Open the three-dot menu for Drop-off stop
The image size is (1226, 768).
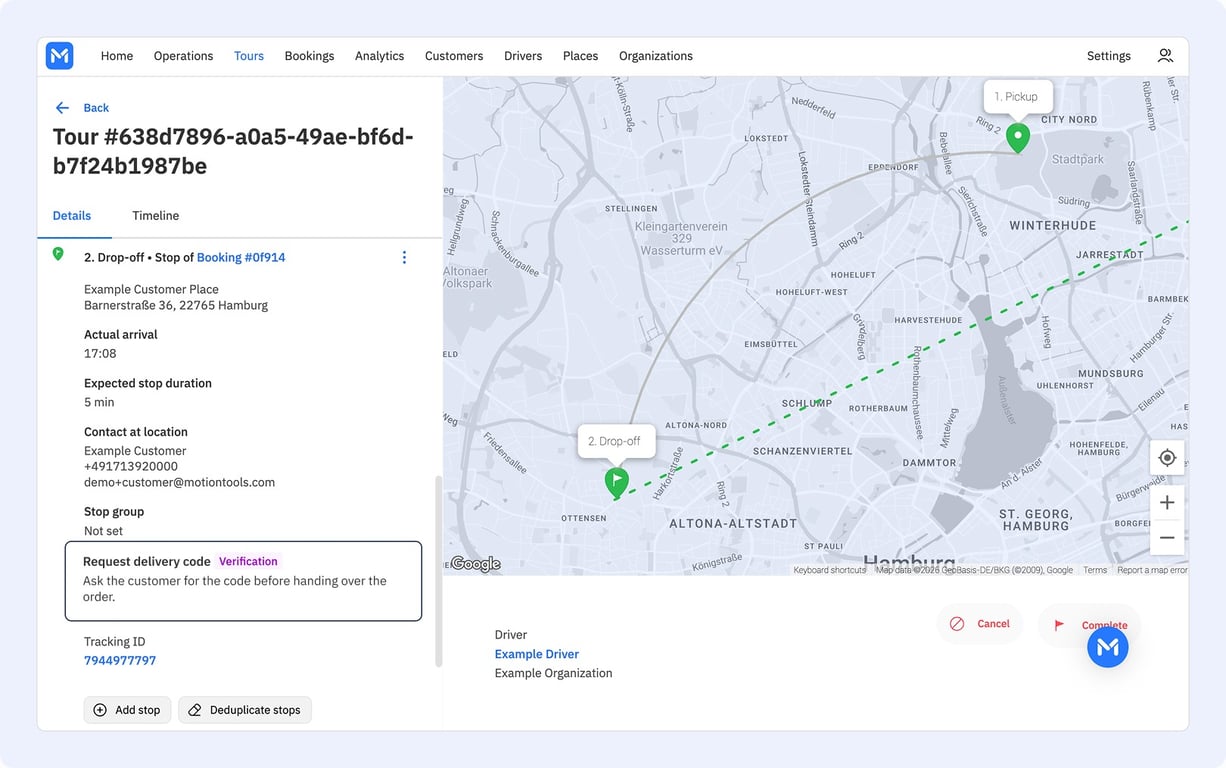pyautogui.click(x=404, y=258)
